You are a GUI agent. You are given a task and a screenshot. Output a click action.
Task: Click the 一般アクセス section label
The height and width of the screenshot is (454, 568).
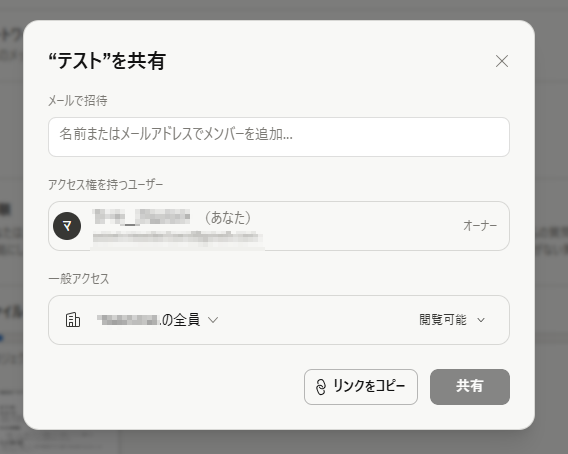point(79,279)
